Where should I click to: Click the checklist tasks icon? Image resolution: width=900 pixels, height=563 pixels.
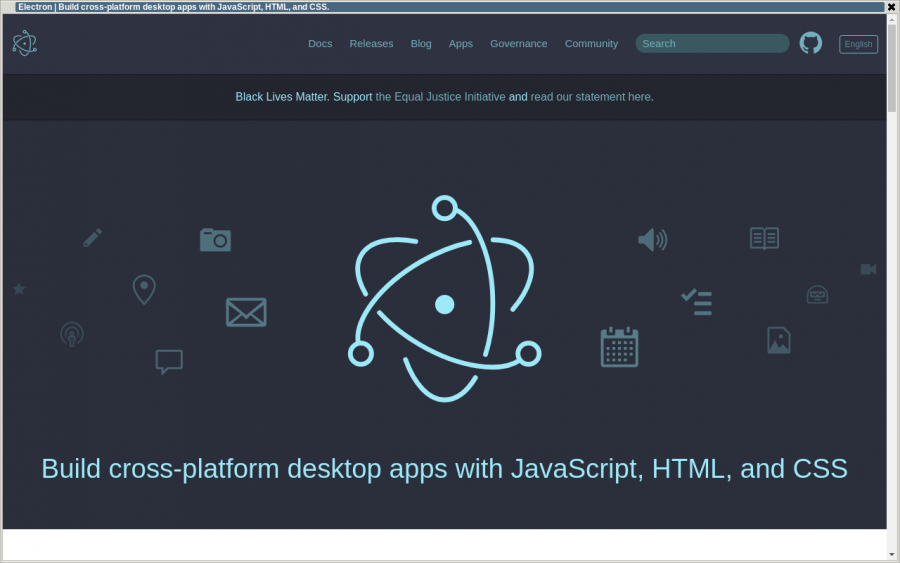pos(696,302)
